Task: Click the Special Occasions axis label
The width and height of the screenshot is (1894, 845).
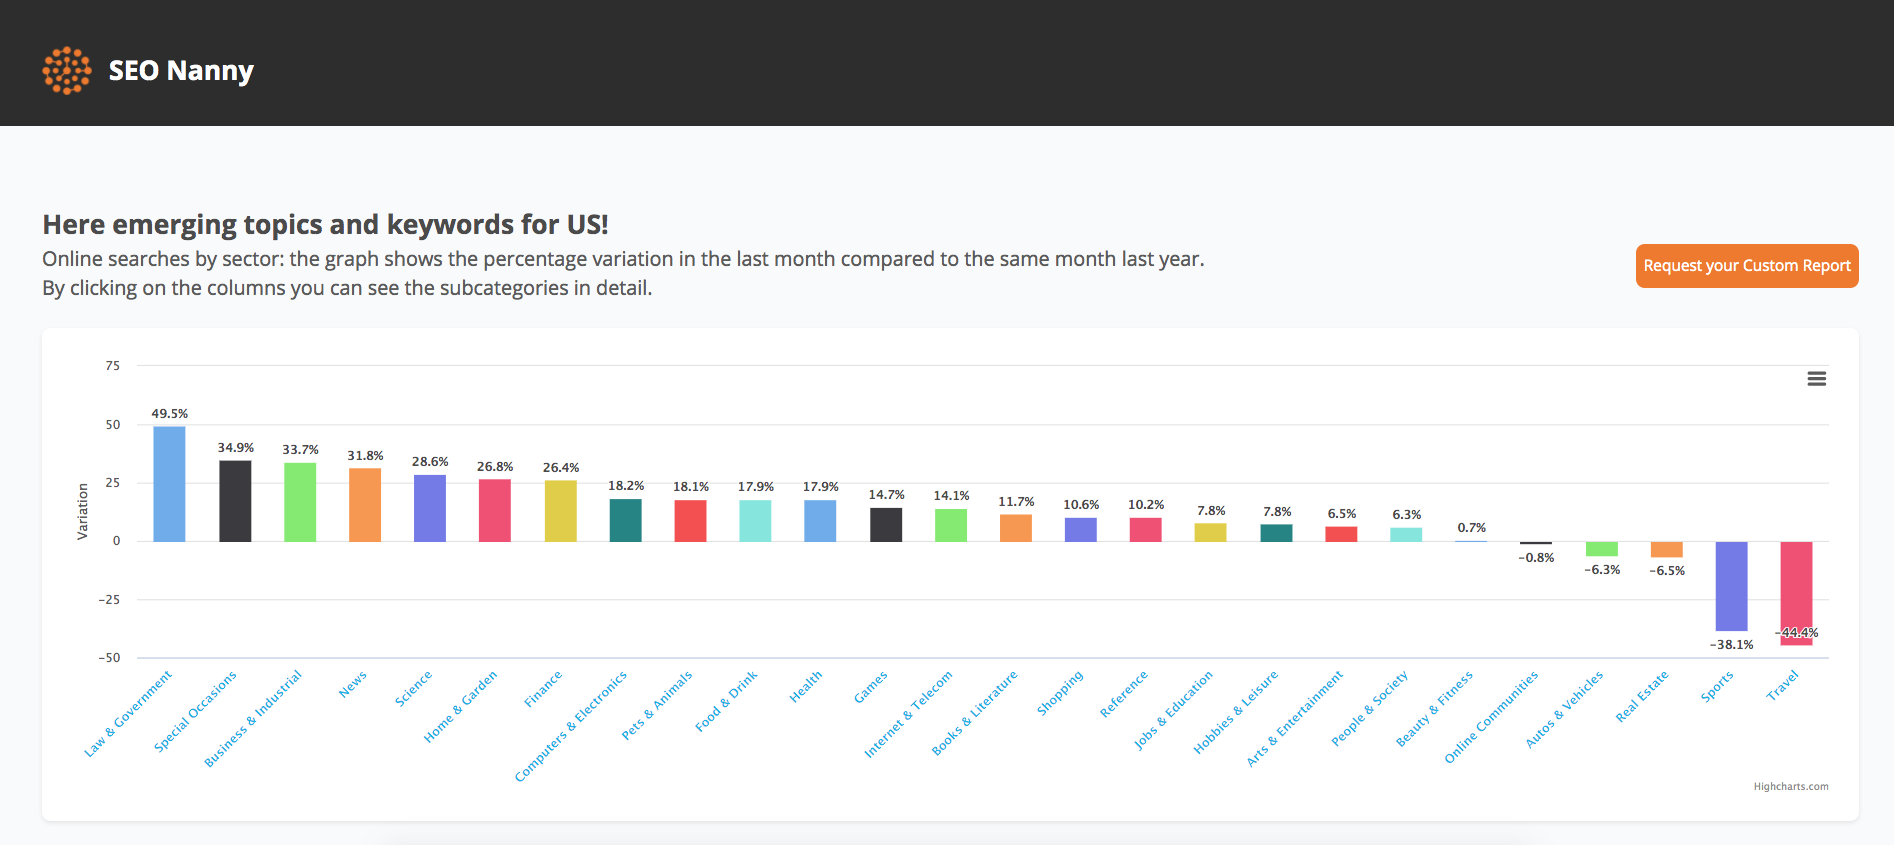Action: 196,711
